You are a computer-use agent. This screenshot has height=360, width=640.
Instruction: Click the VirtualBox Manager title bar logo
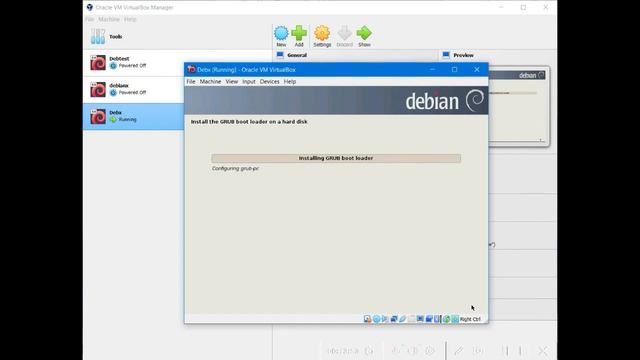click(x=90, y=7)
